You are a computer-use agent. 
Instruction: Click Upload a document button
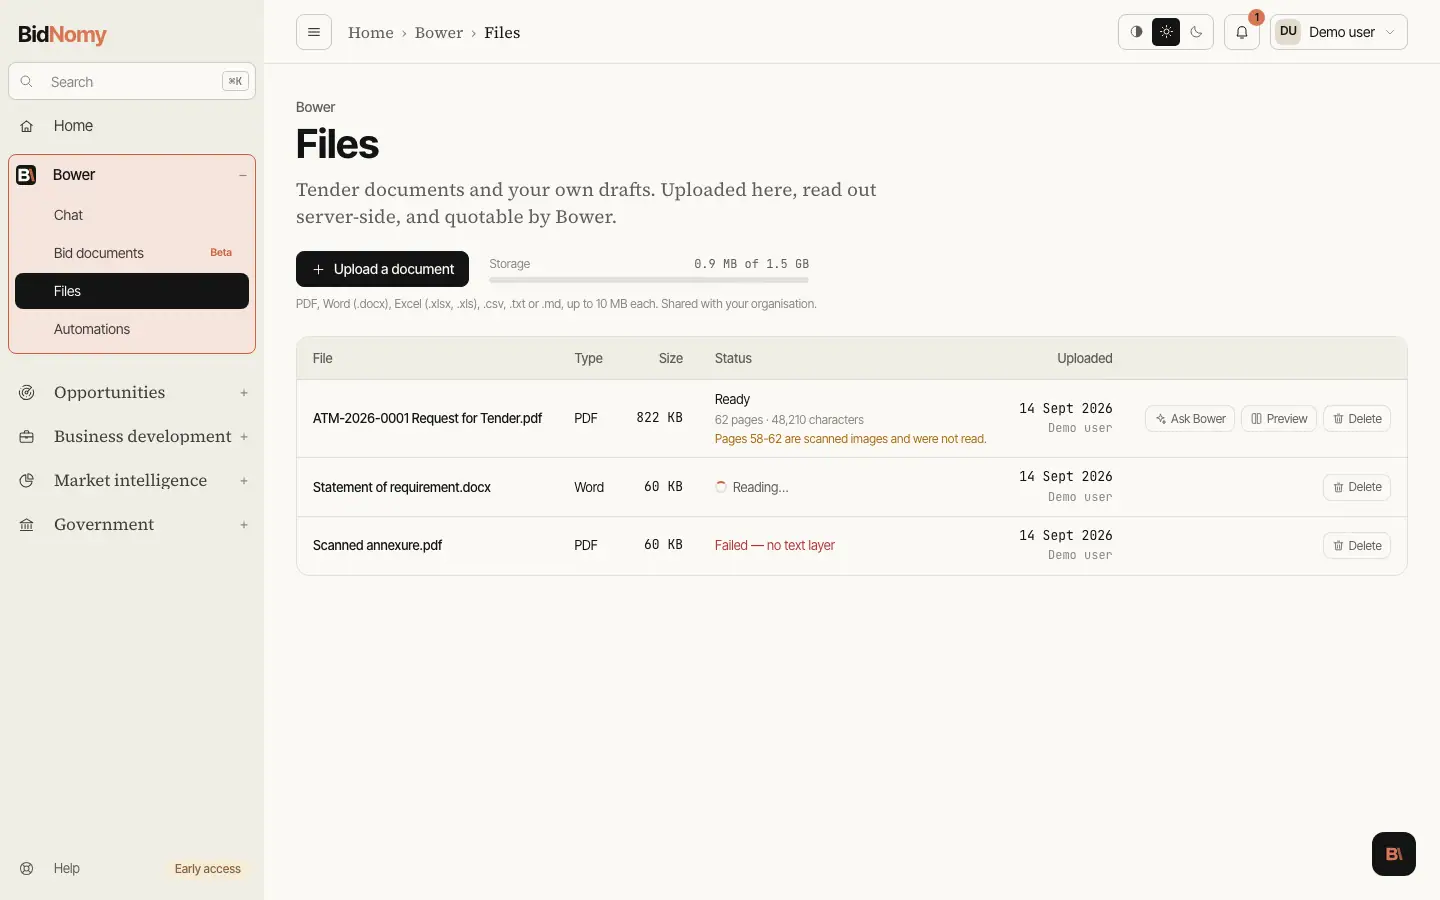point(382,269)
